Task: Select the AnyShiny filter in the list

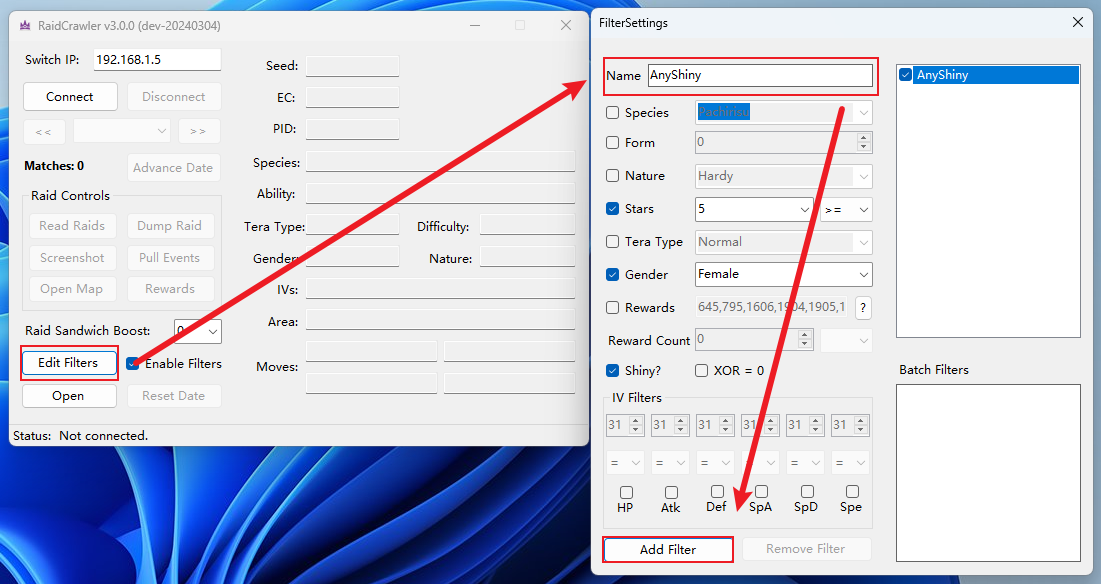Action: [x=942, y=75]
